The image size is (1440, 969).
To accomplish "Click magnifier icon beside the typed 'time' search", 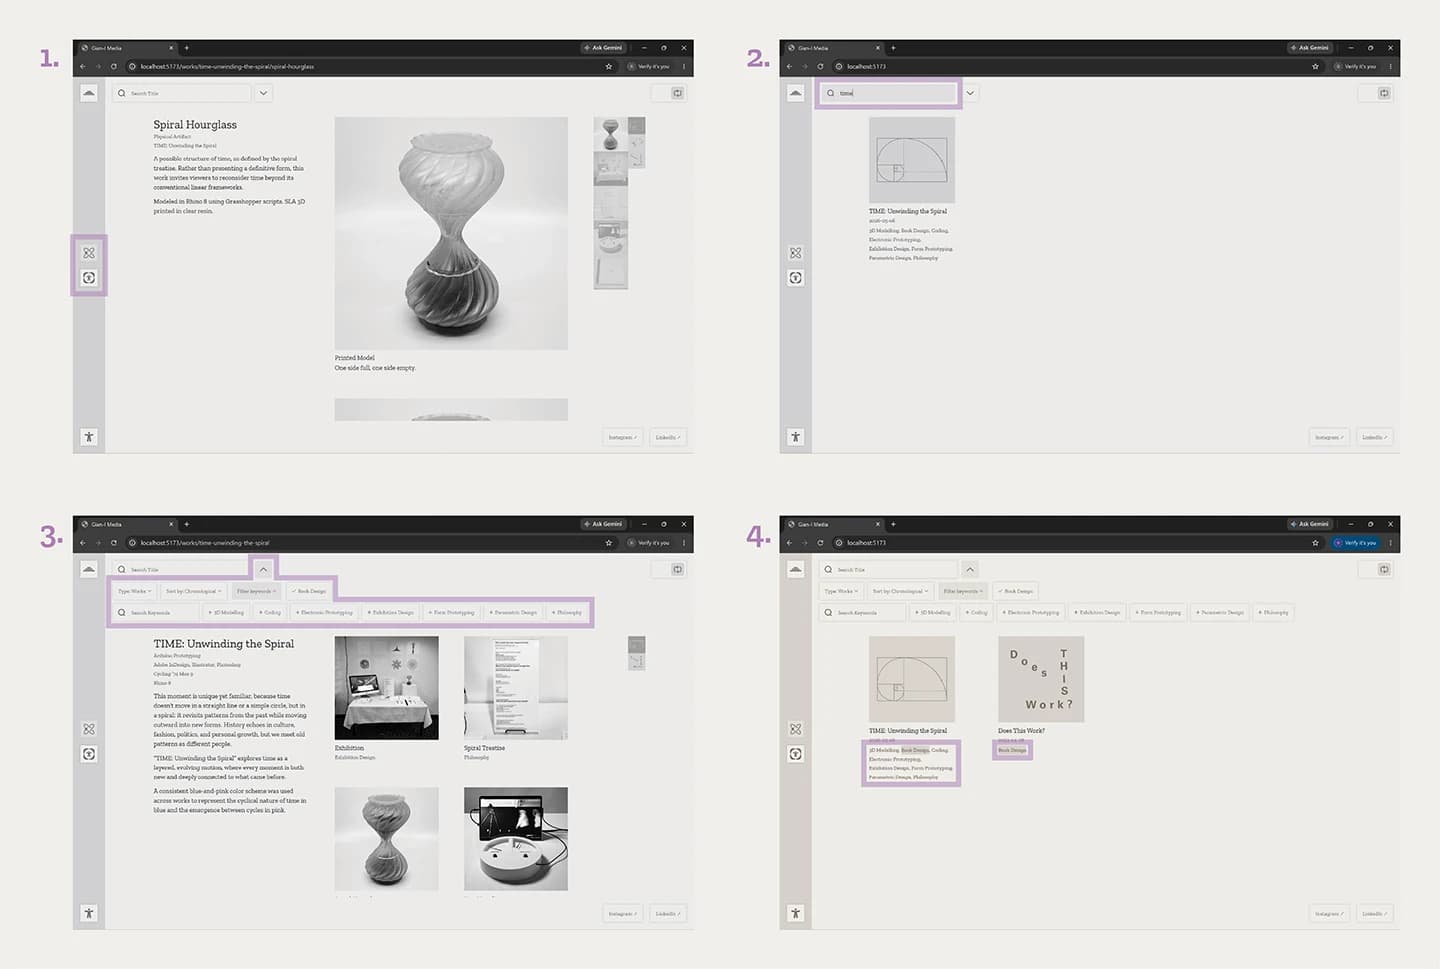I will [x=830, y=93].
